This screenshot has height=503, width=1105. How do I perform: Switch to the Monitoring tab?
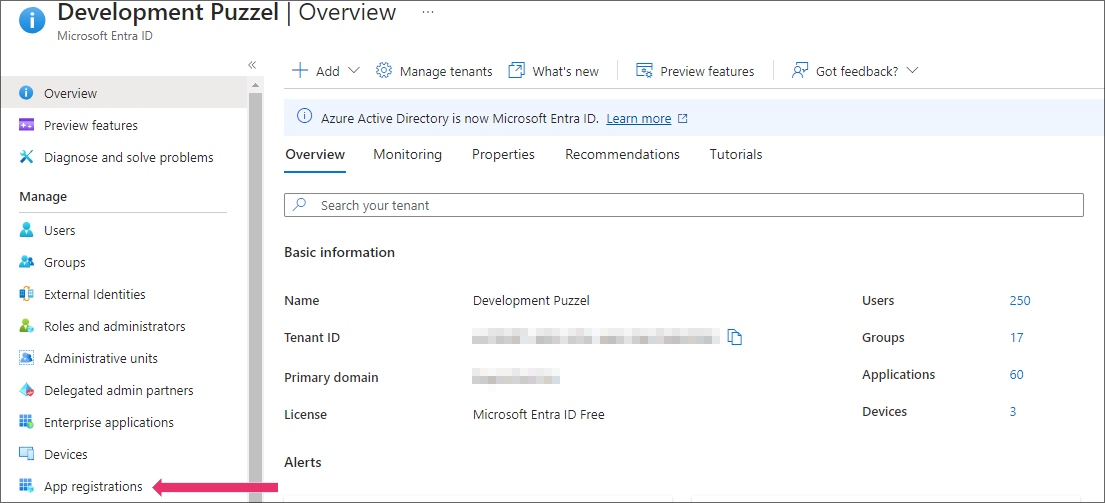tap(407, 155)
